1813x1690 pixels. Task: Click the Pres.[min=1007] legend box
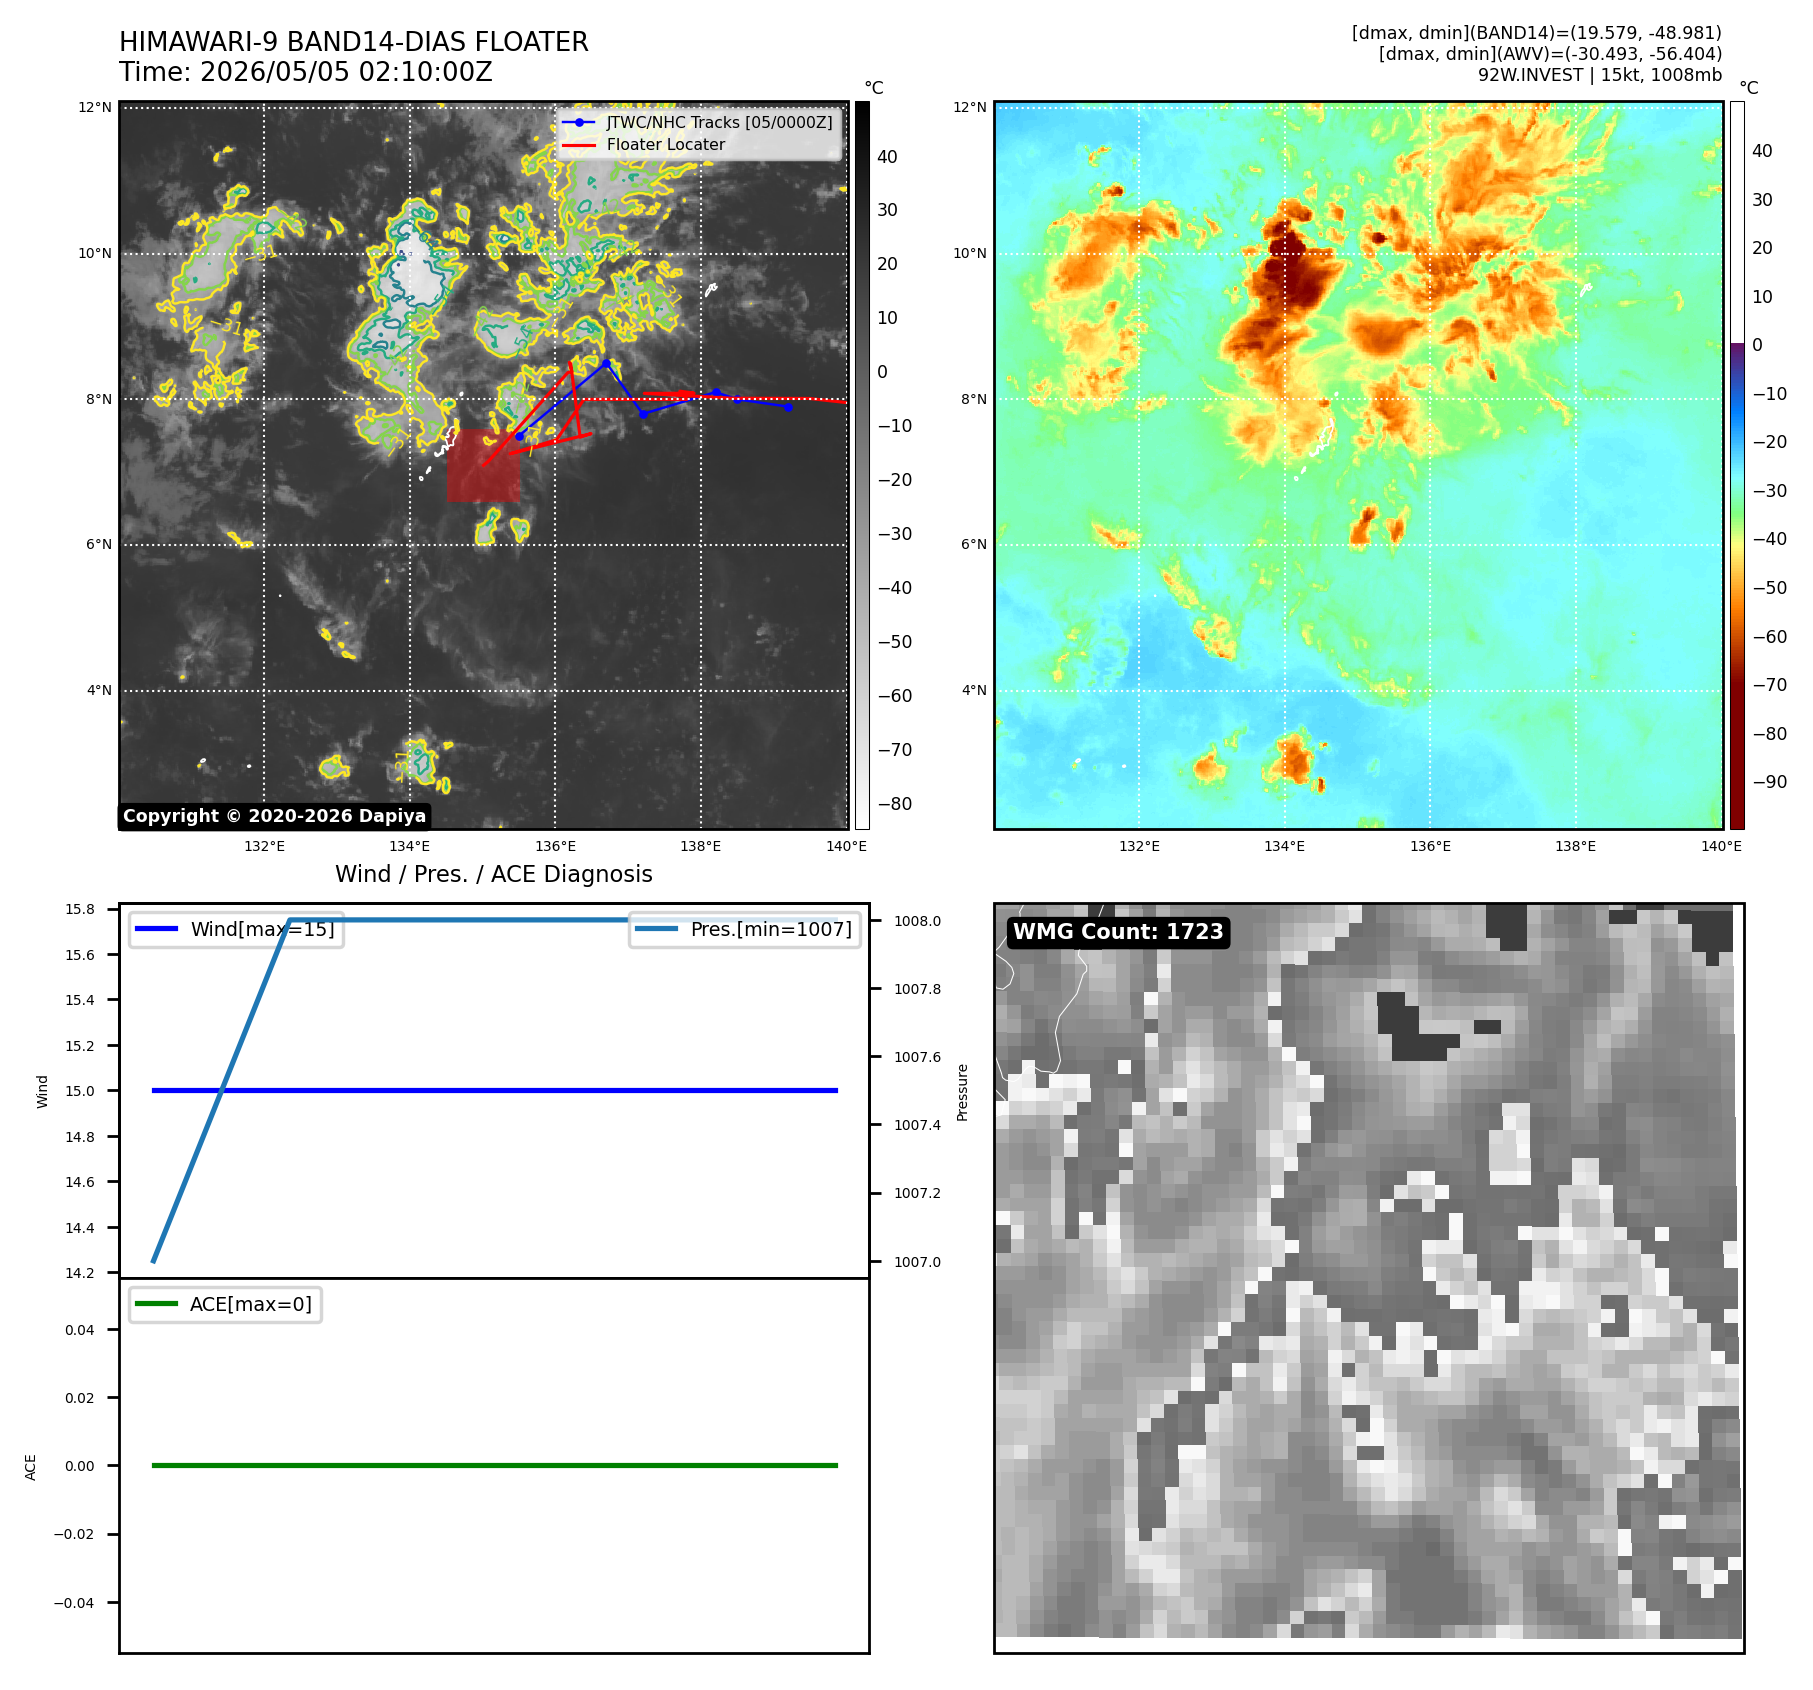click(744, 930)
